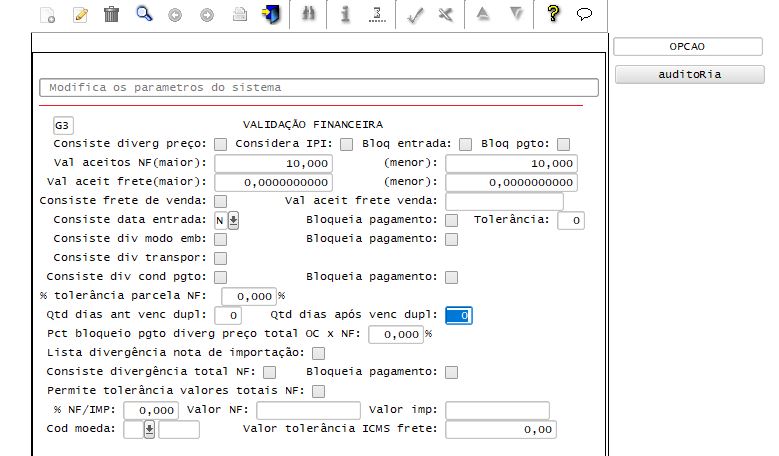The width and height of the screenshot is (779, 456).
Task: Click the next record right arrow icon
Action: (207, 15)
